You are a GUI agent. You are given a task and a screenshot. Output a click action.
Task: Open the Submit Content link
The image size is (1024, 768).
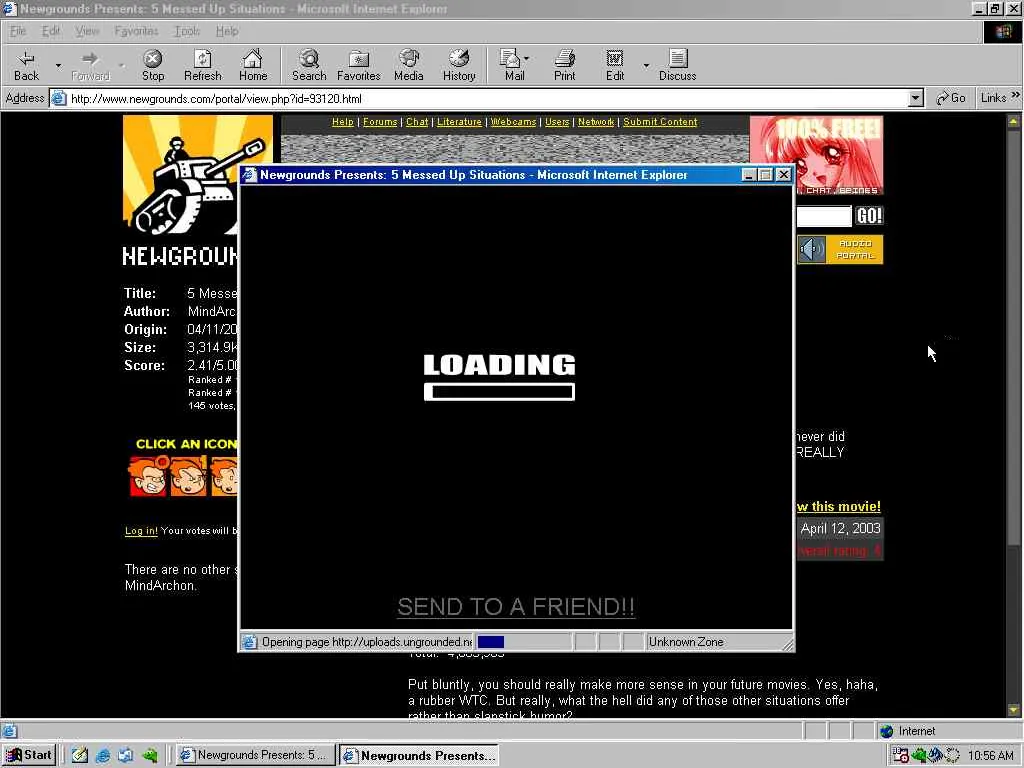click(x=660, y=122)
